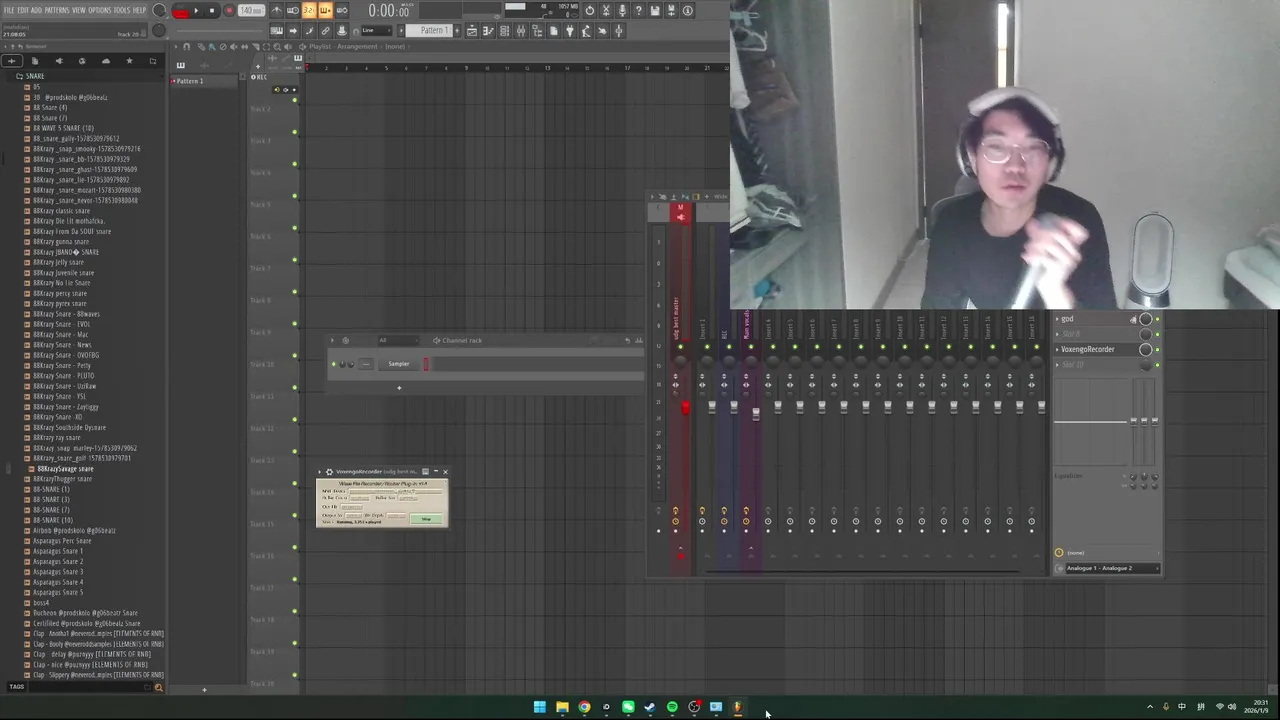Select Asparagus Snare 1 sample

57,551
